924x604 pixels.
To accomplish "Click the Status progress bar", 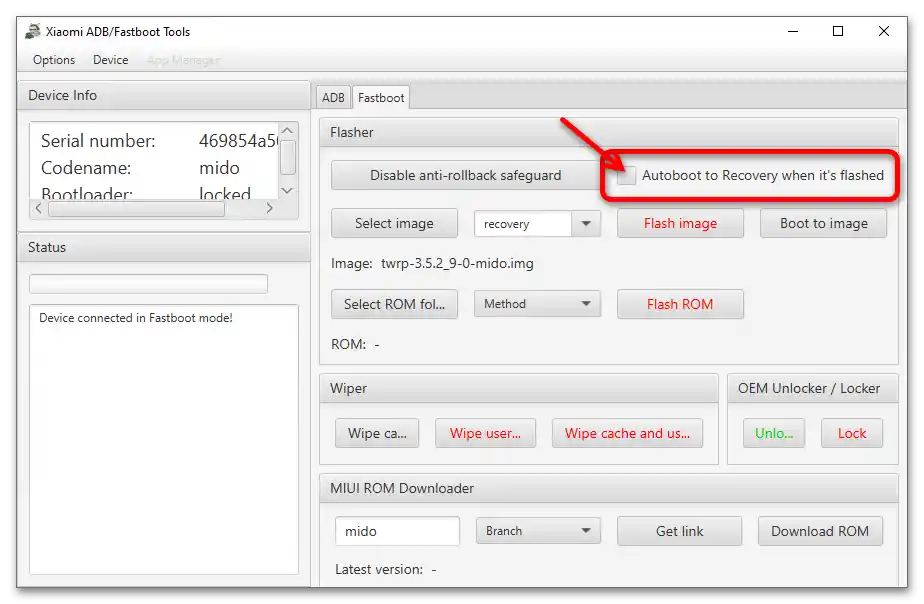I will (148, 283).
